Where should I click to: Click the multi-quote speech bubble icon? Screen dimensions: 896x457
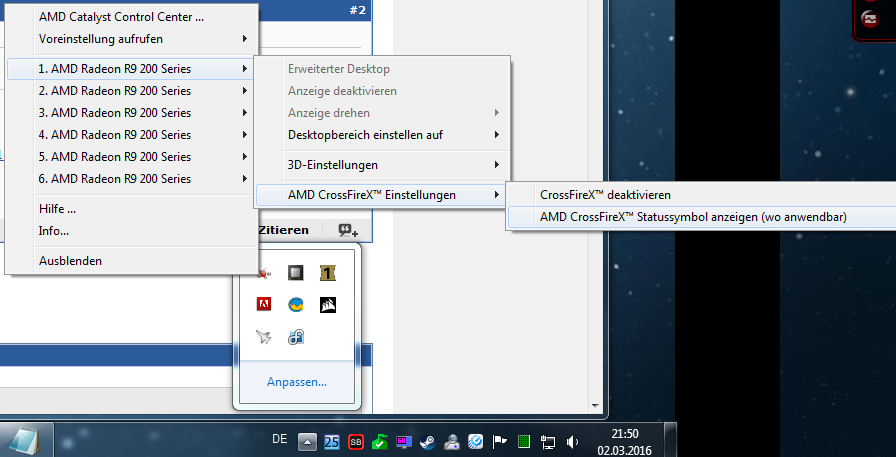(x=348, y=230)
